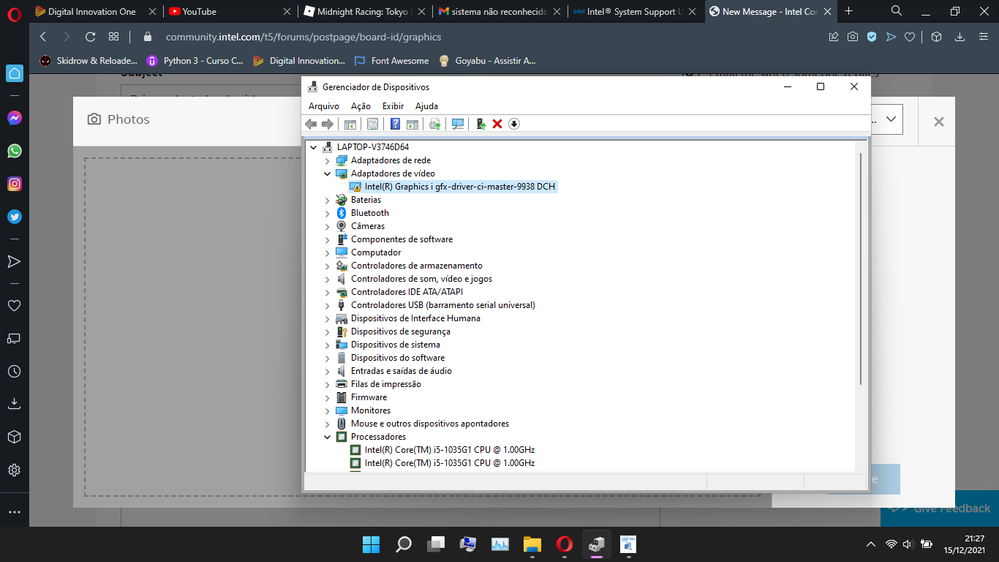This screenshot has width=999, height=562.
Task: Click the black down-arrow circle toolbar icon
Action: 514,124
